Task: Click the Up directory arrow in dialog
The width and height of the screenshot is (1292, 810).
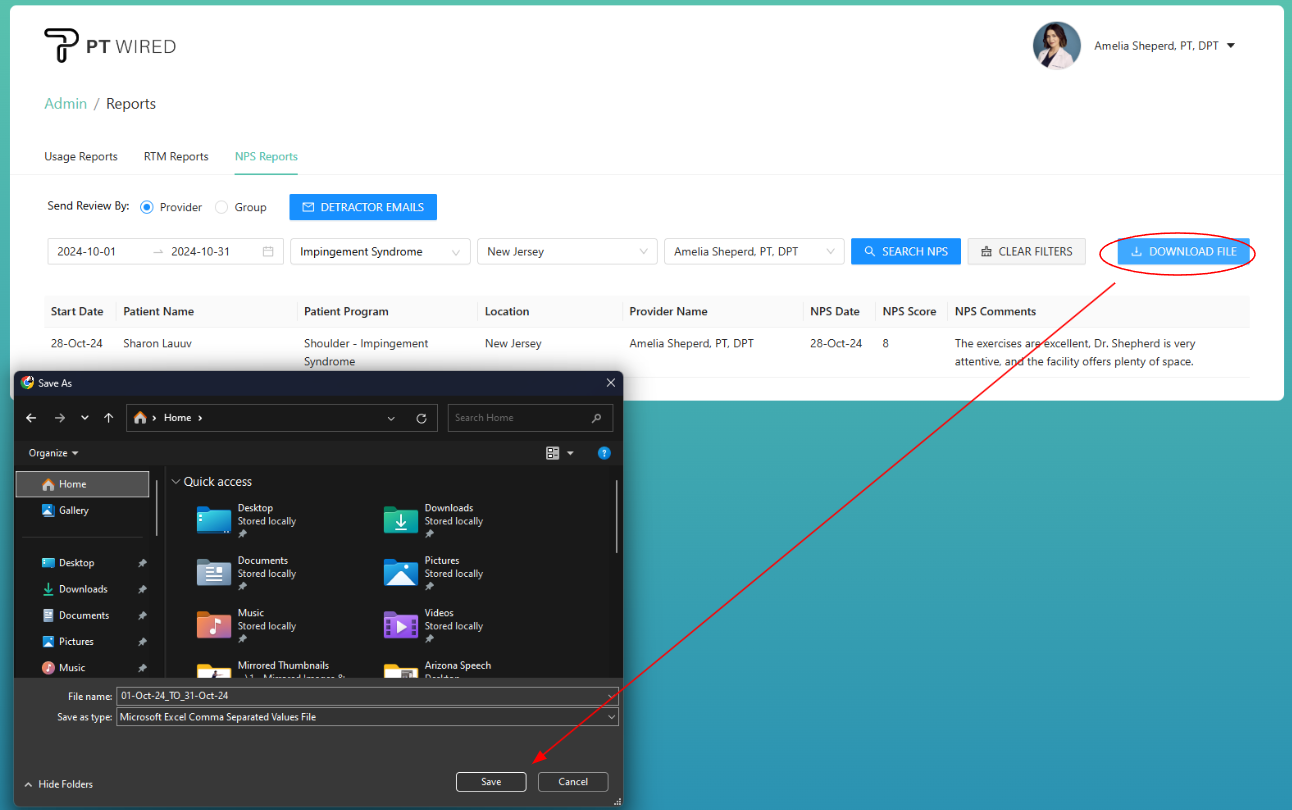Action: 108,418
